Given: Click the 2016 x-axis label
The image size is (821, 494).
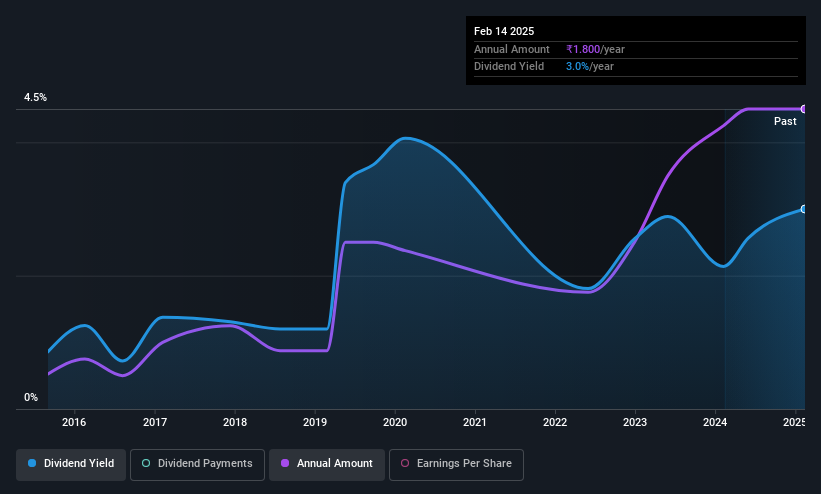Looking at the screenshot, I should [74, 422].
